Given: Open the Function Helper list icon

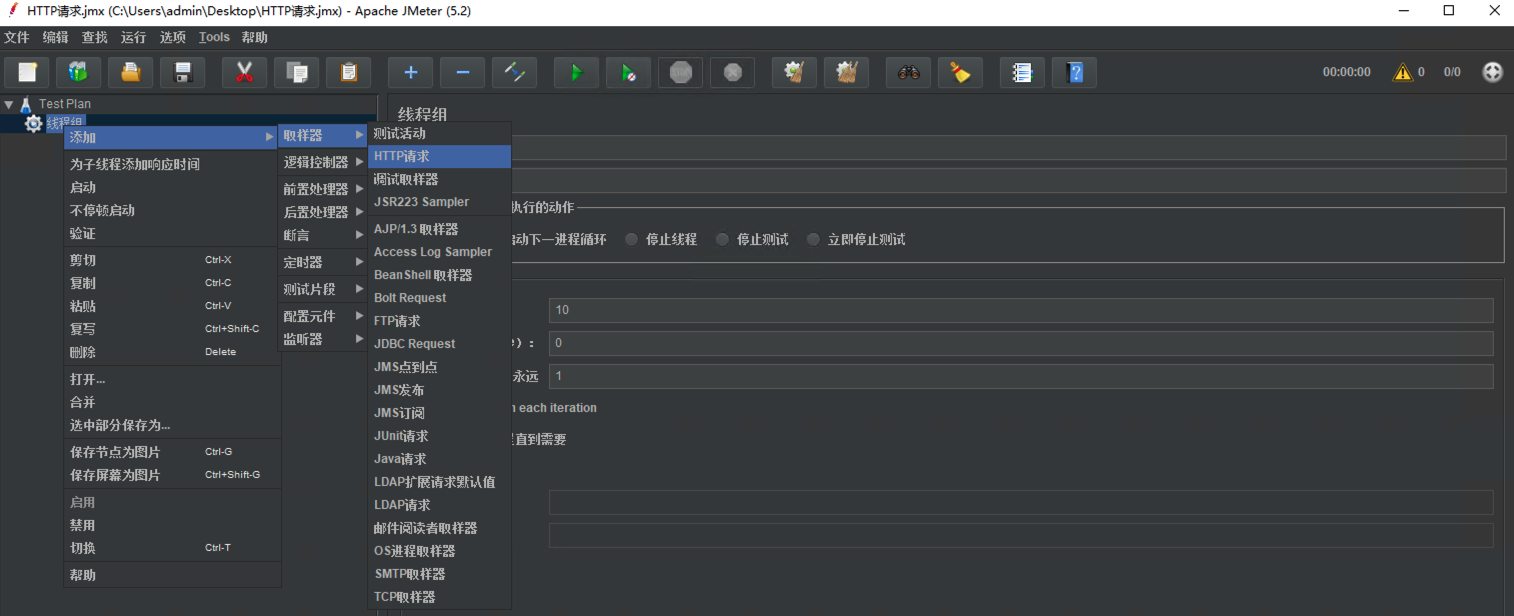Looking at the screenshot, I should (1022, 72).
